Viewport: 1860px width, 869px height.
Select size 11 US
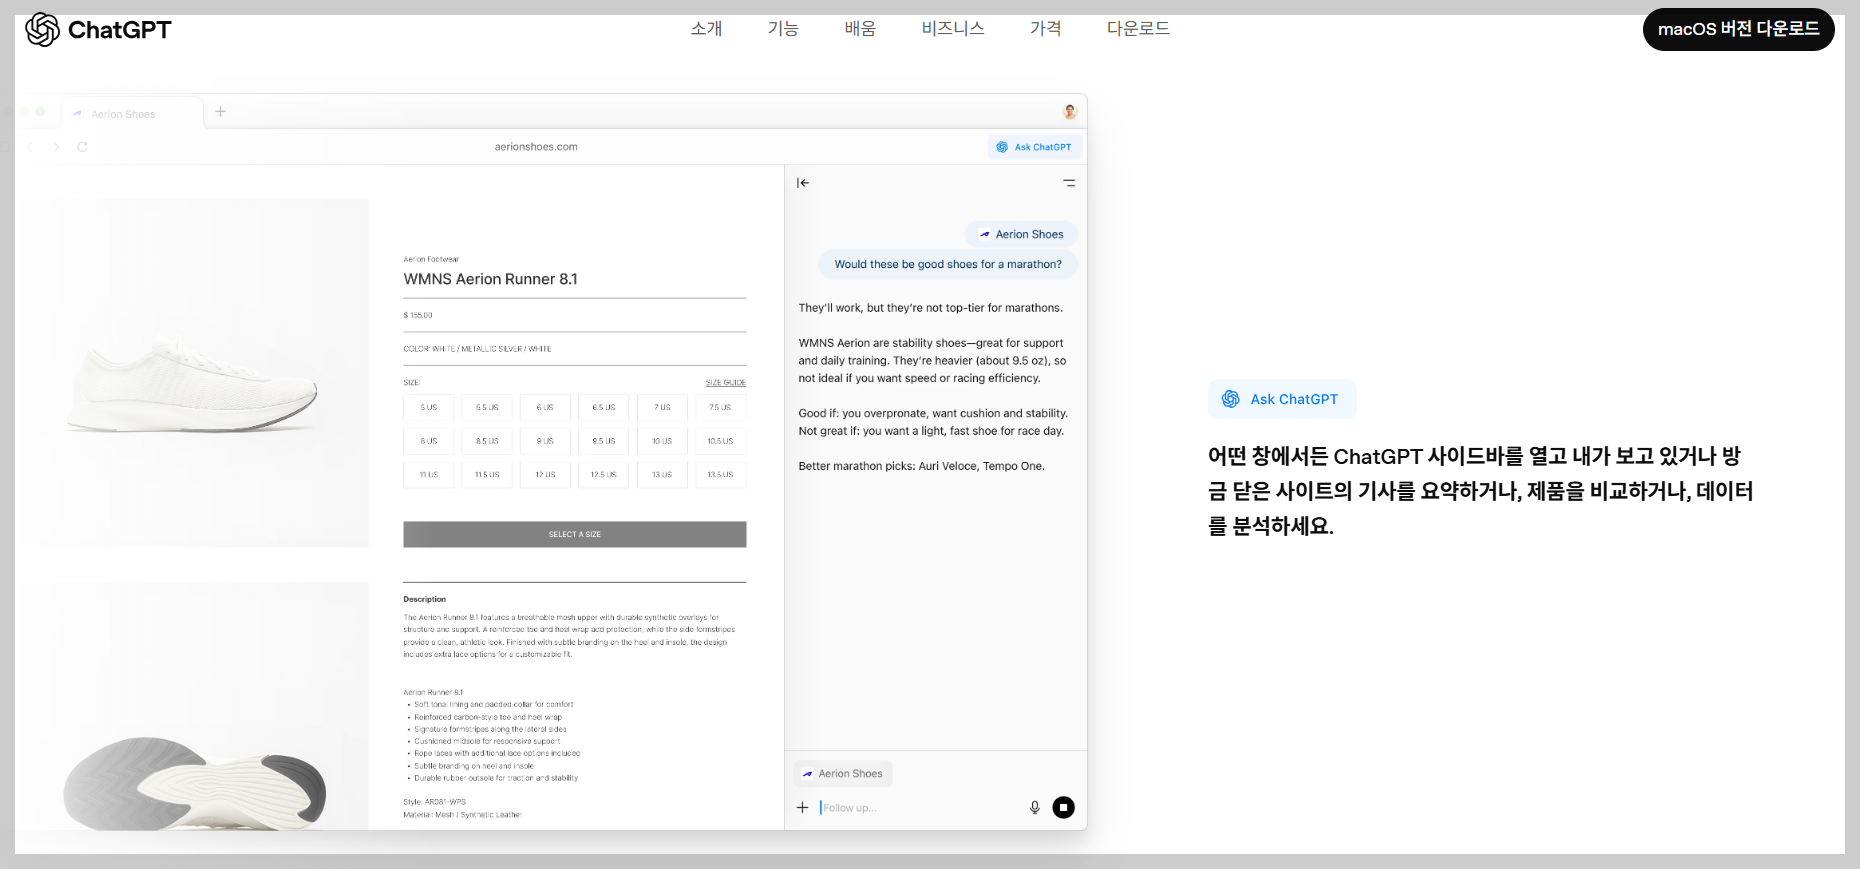click(x=429, y=474)
